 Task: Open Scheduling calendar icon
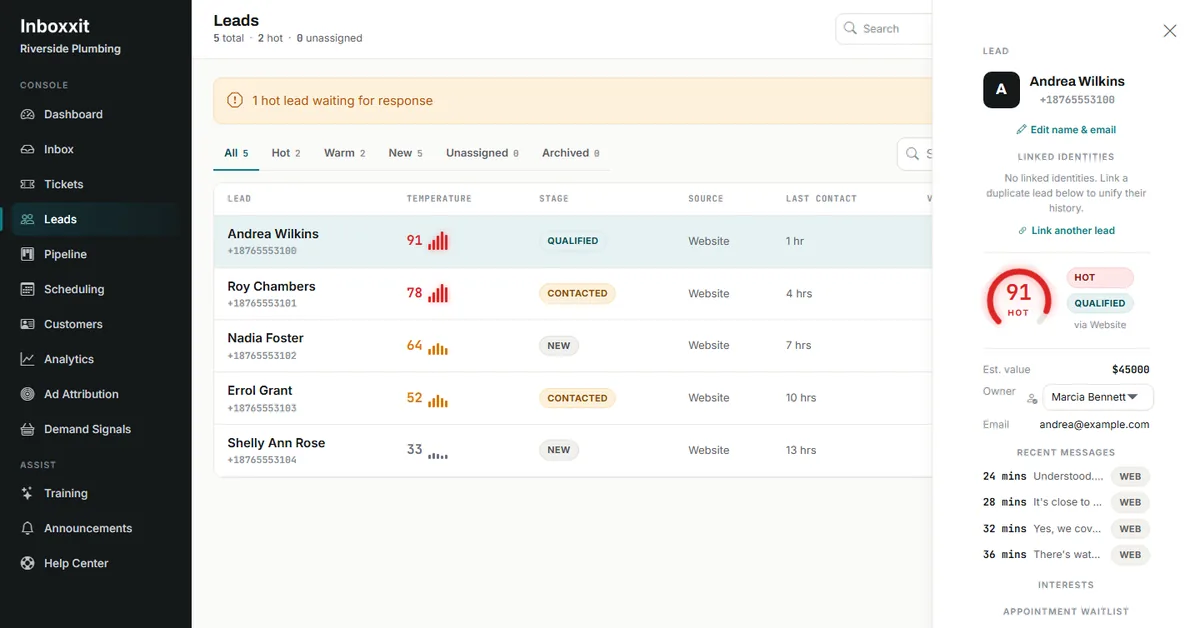(28, 289)
